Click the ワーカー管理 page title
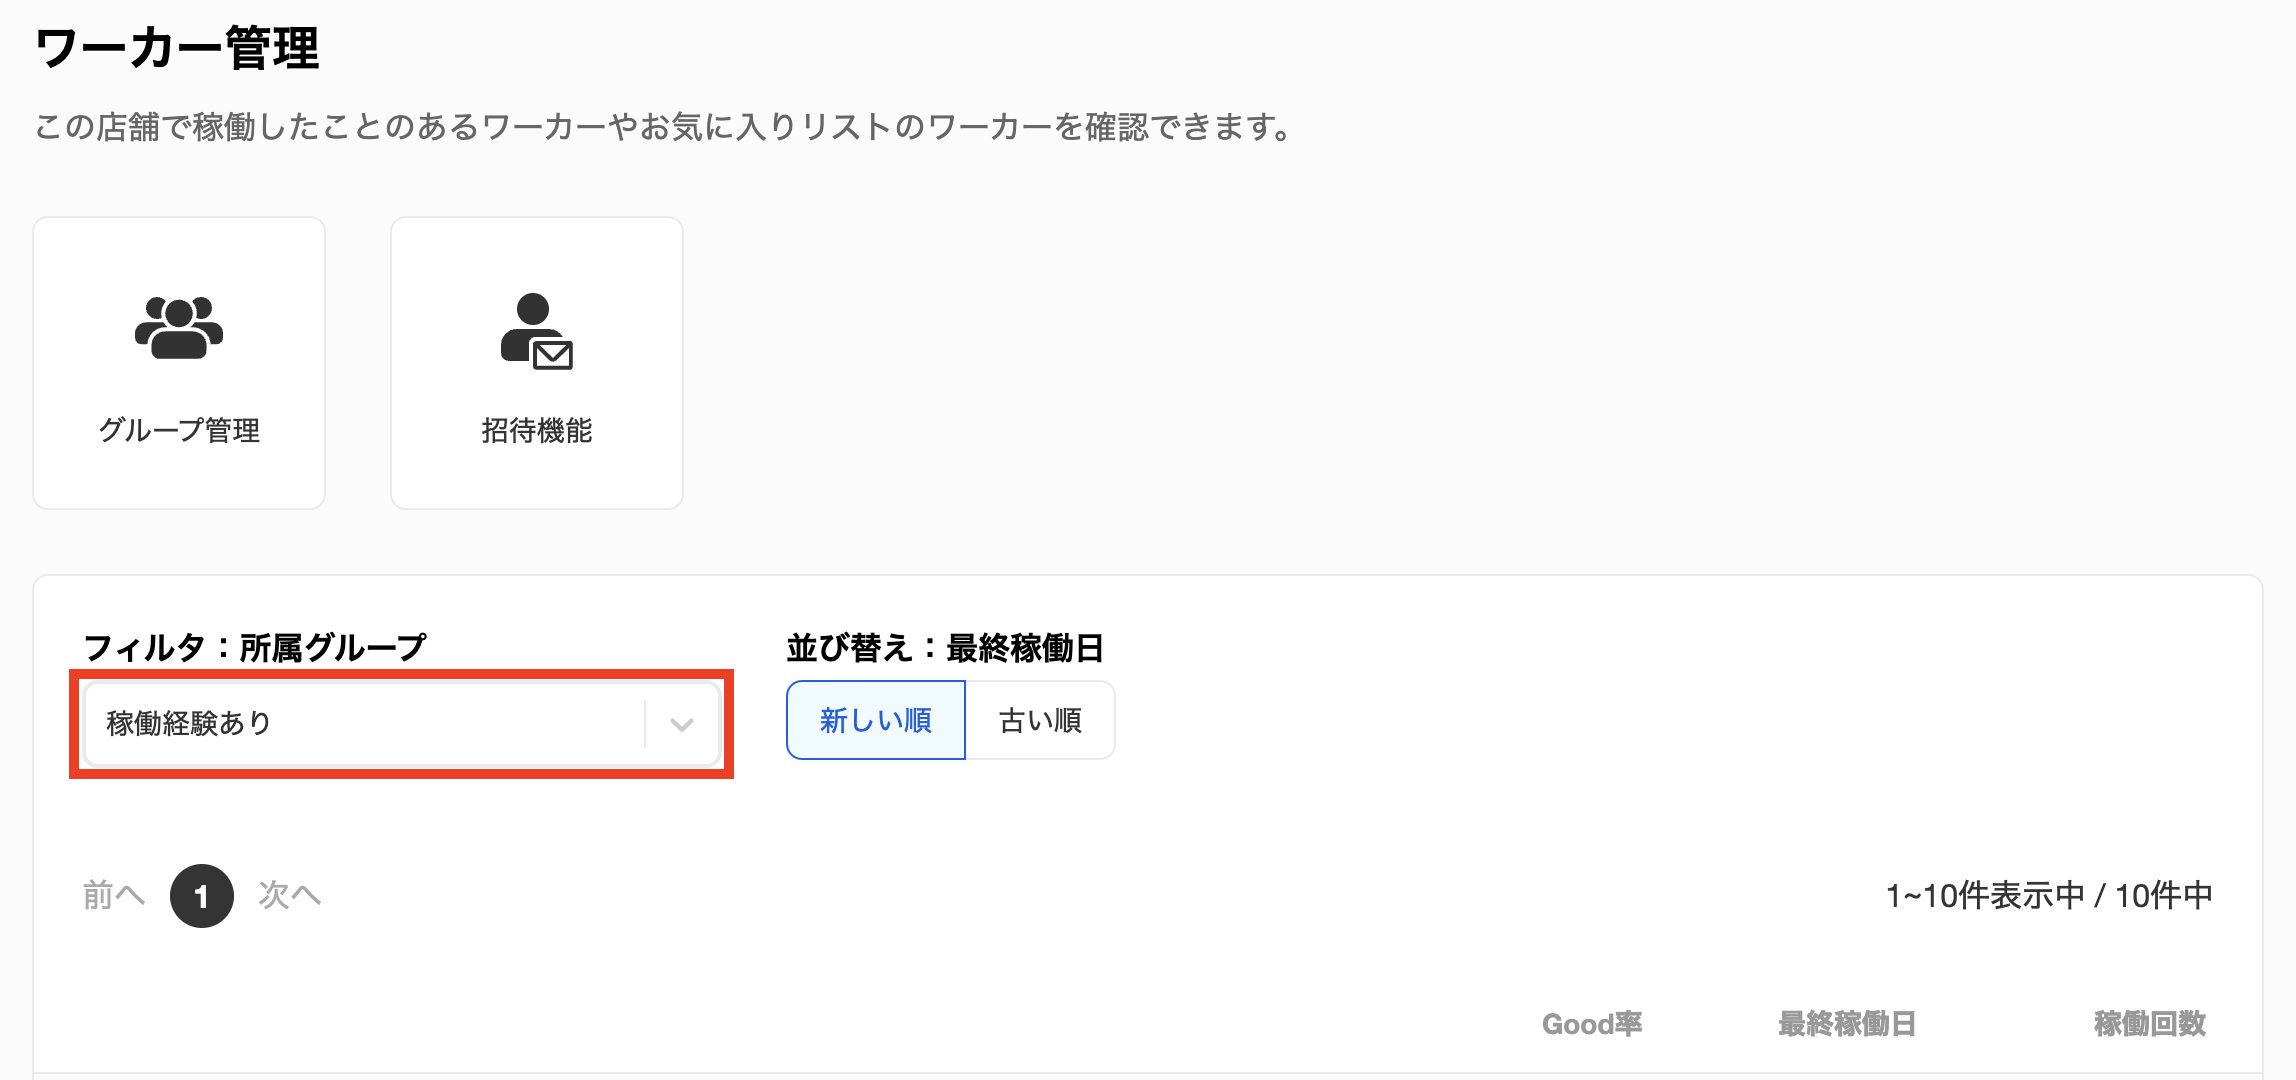 point(177,48)
